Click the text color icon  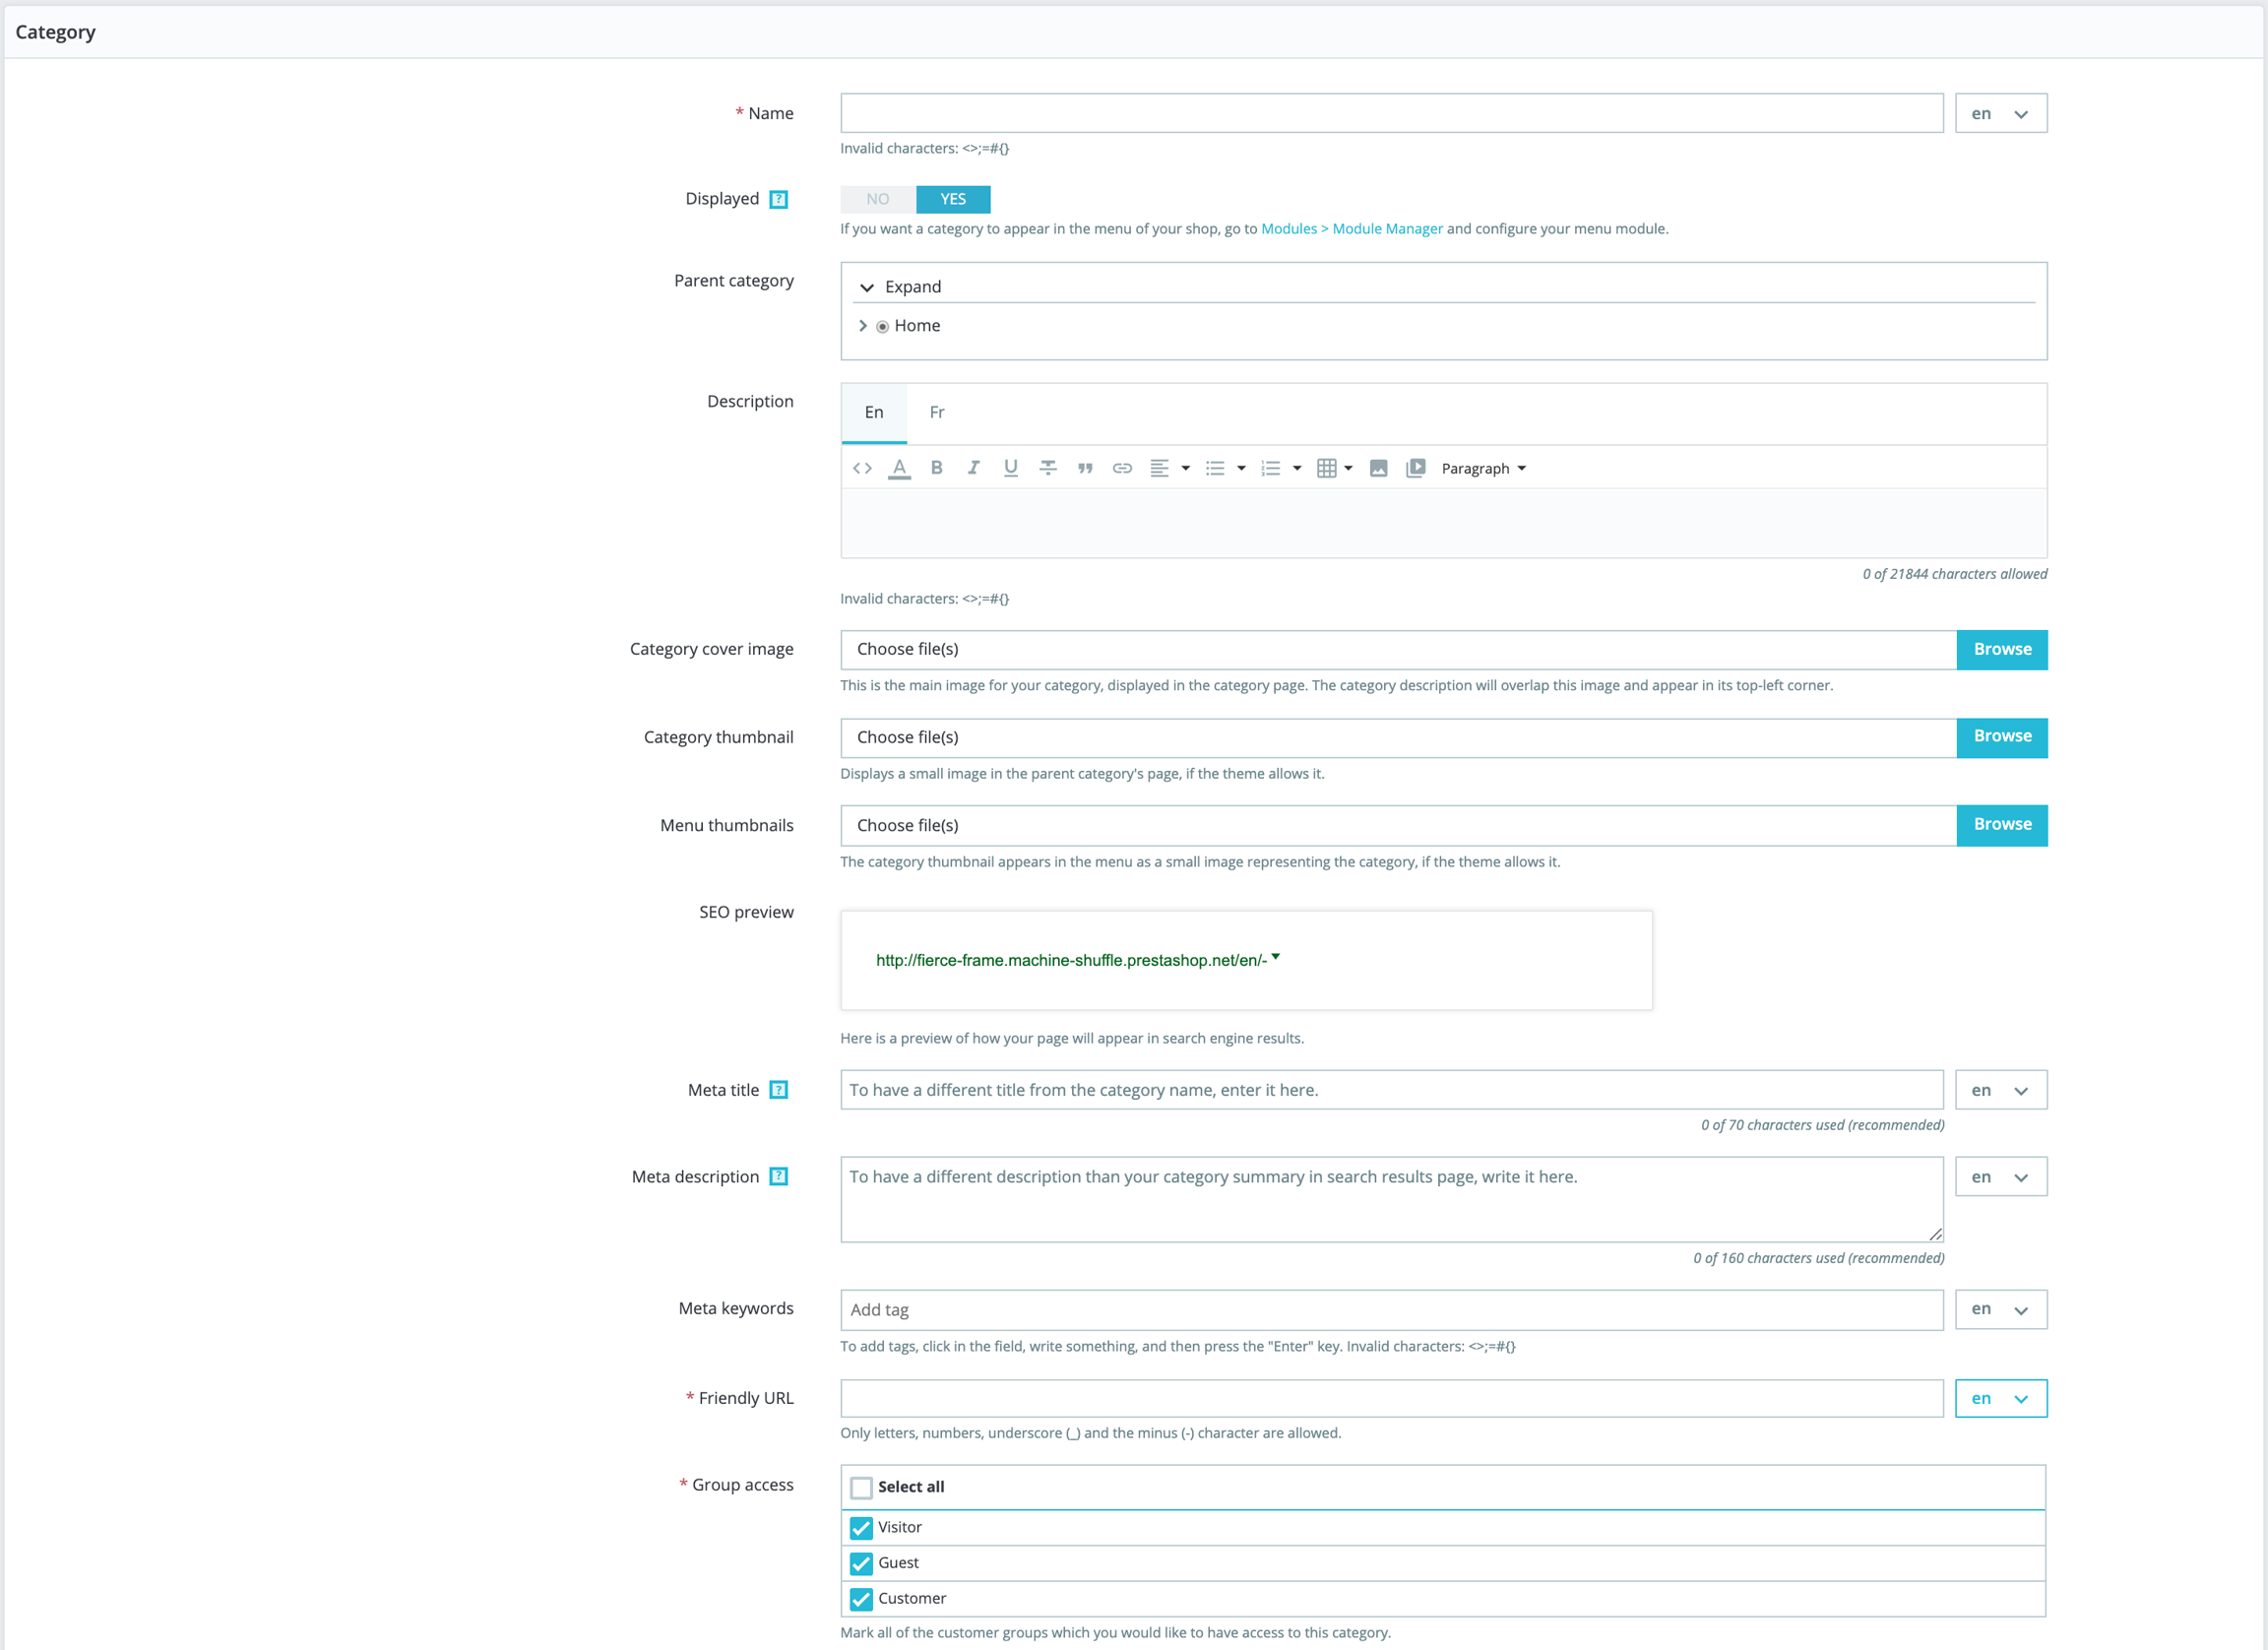tap(899, 468)
